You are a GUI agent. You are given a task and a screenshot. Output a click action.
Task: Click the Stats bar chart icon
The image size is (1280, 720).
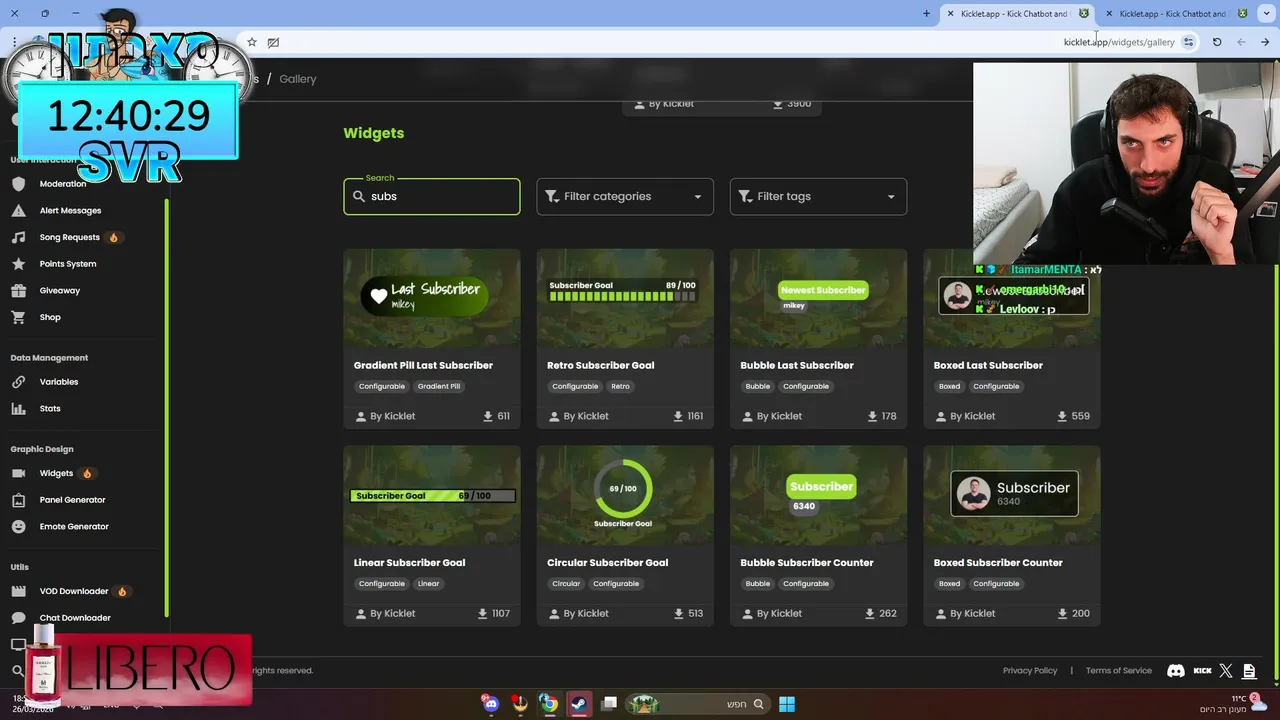pos(18,409)
